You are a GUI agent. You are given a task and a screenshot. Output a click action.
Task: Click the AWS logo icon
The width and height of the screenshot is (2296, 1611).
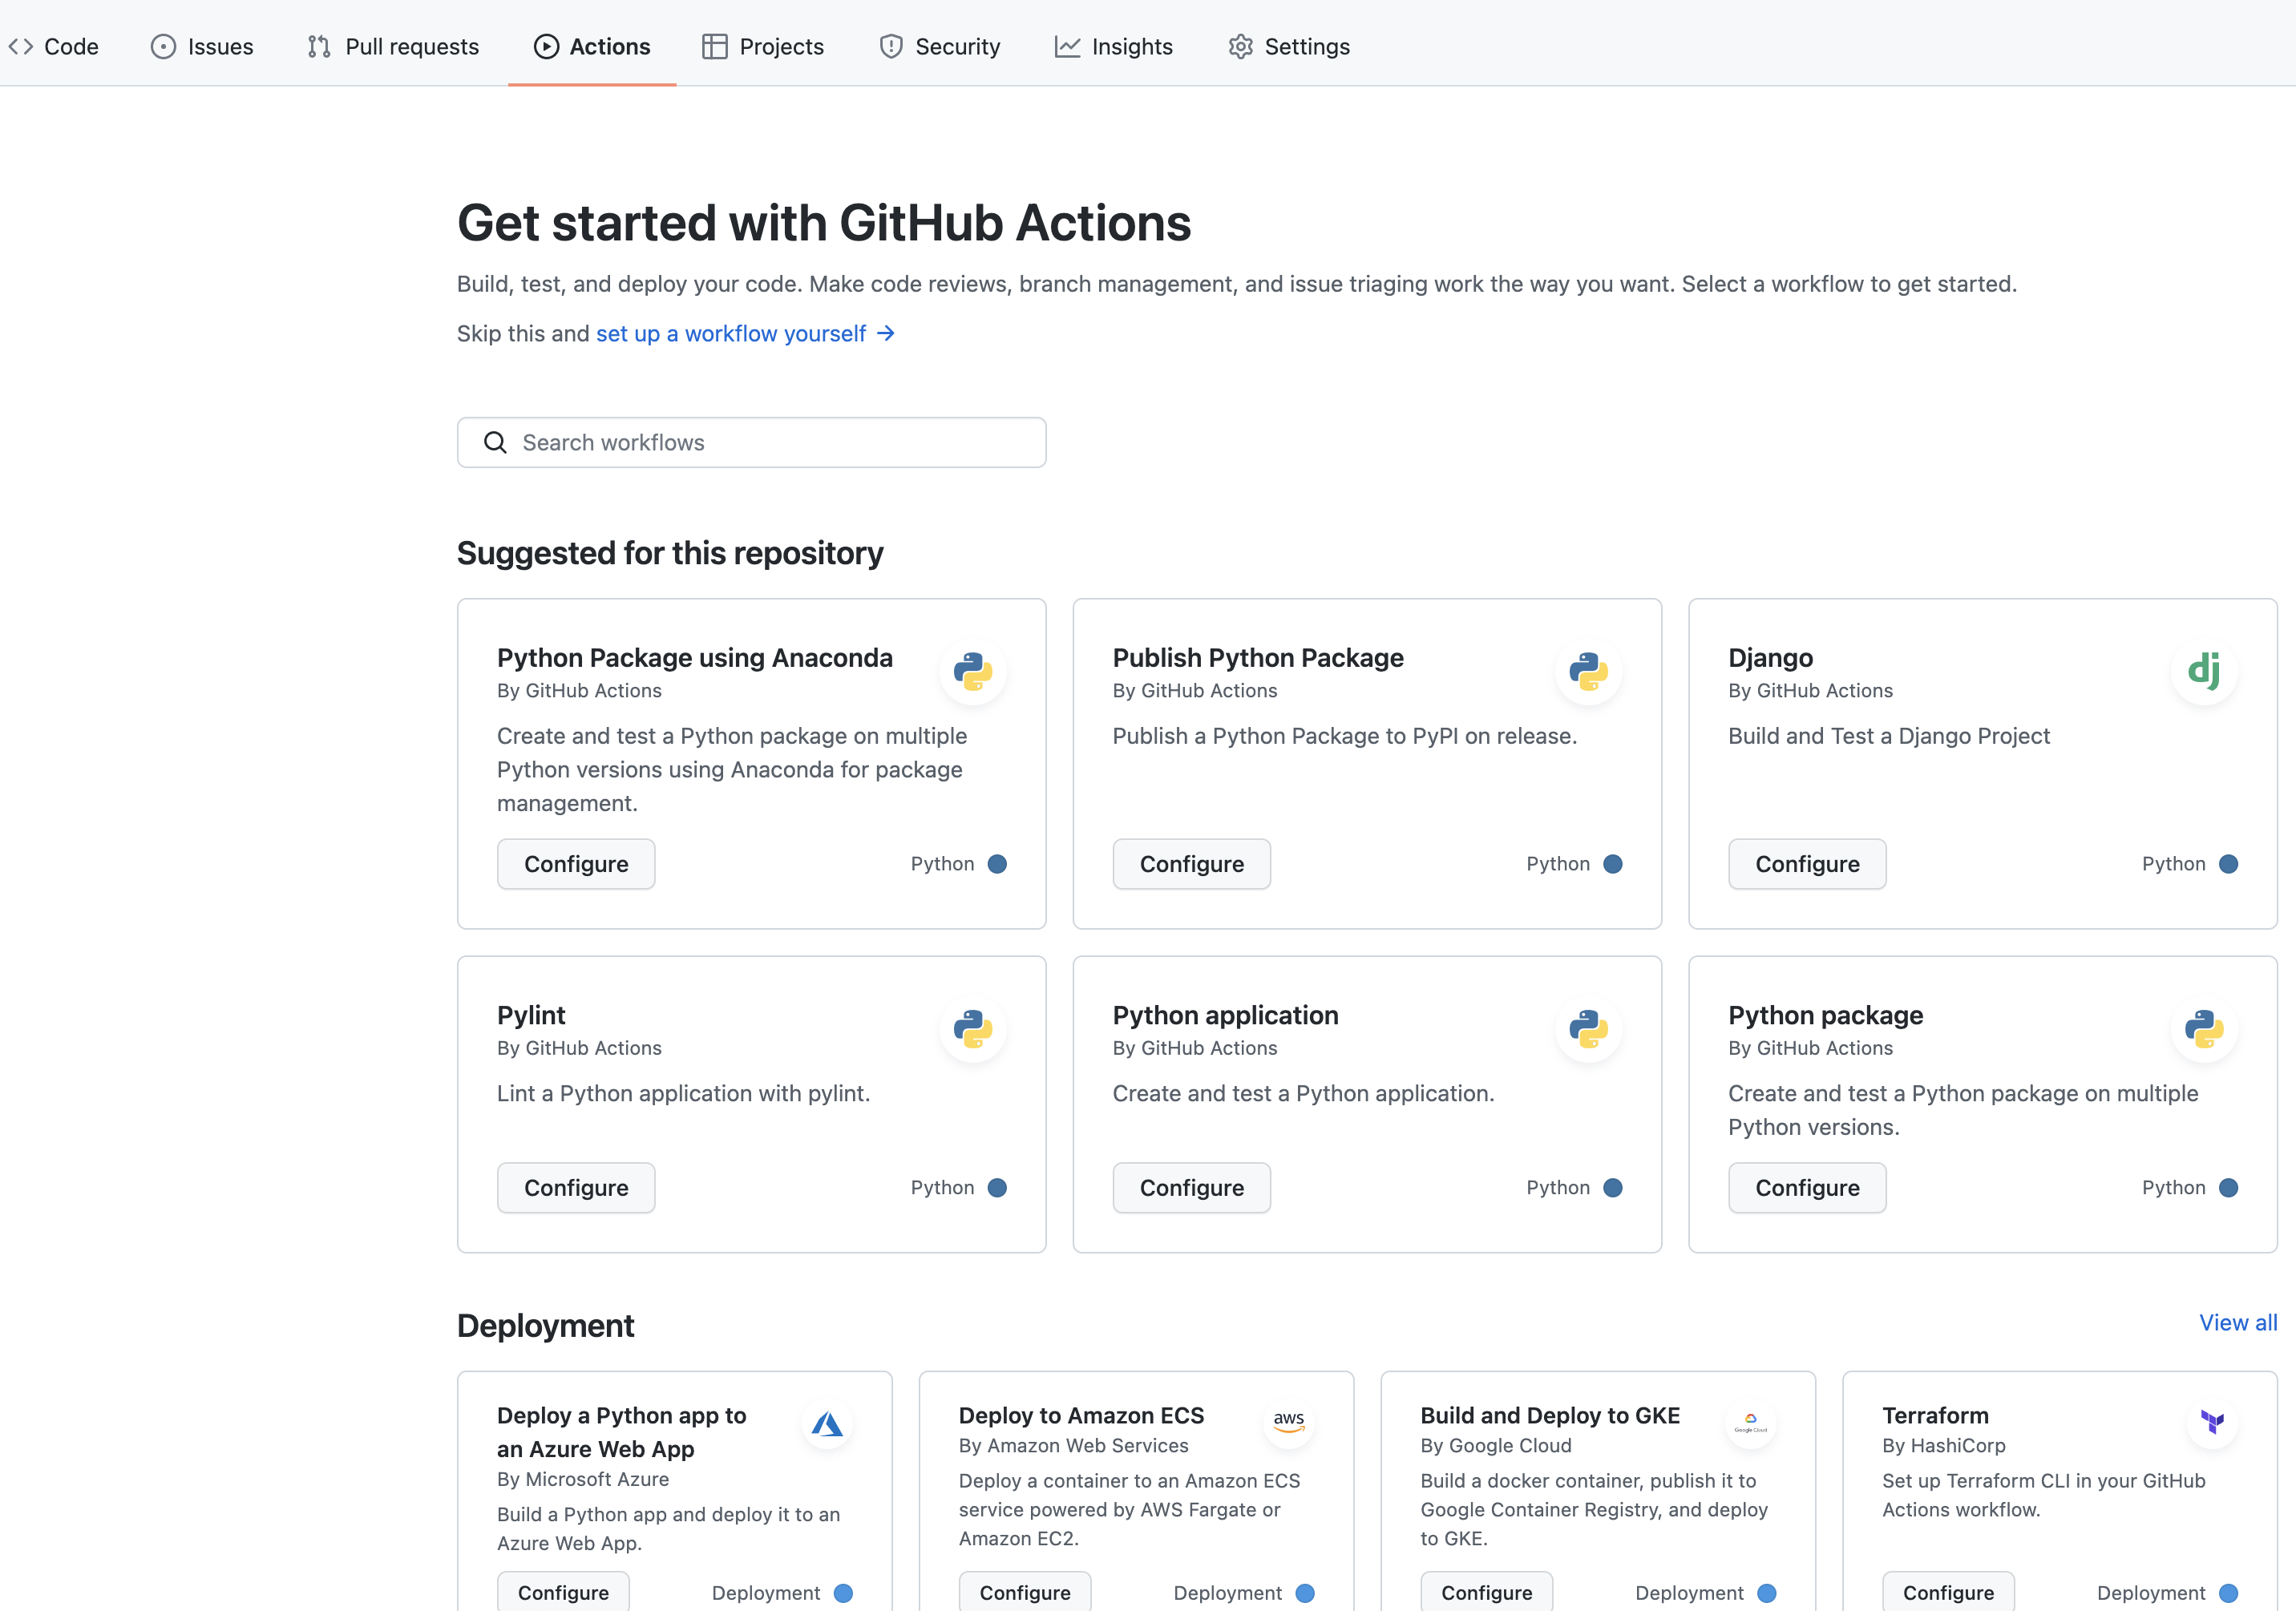pyautogui.click(x=1288, y=1421)
